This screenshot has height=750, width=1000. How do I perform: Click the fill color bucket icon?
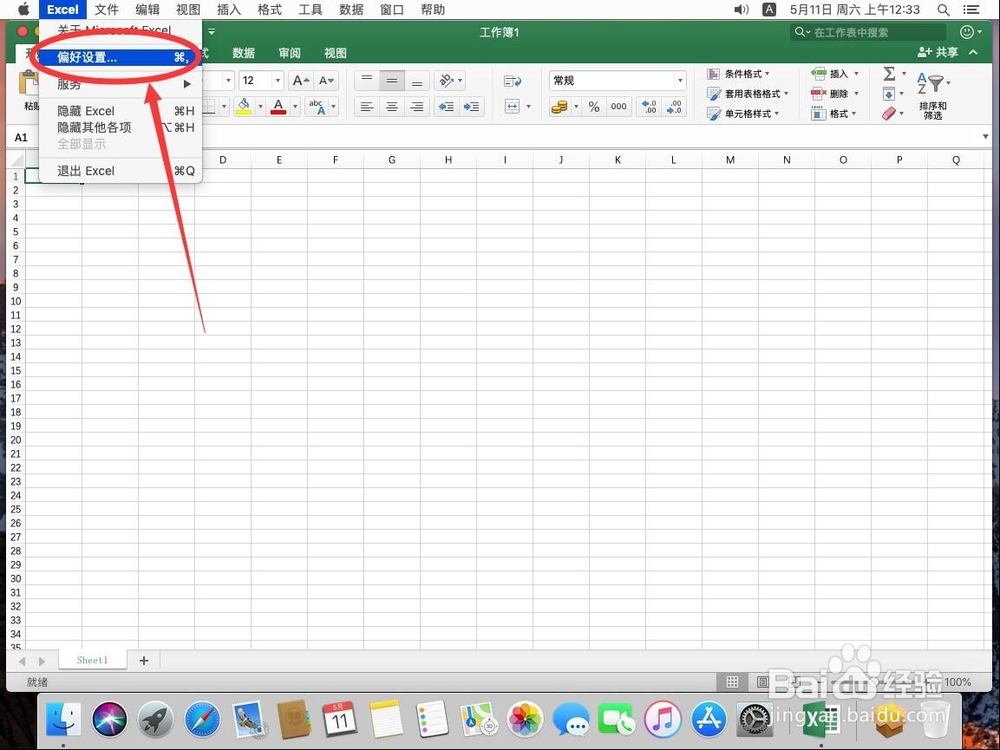[243, 107]
